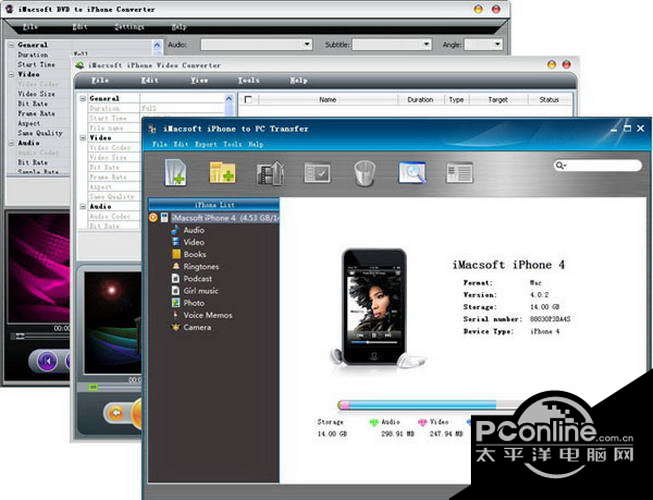Open Settings menu in DVD to iPhone Converter
The height and width of the screenshot is (500, 653).
(129, 27)
